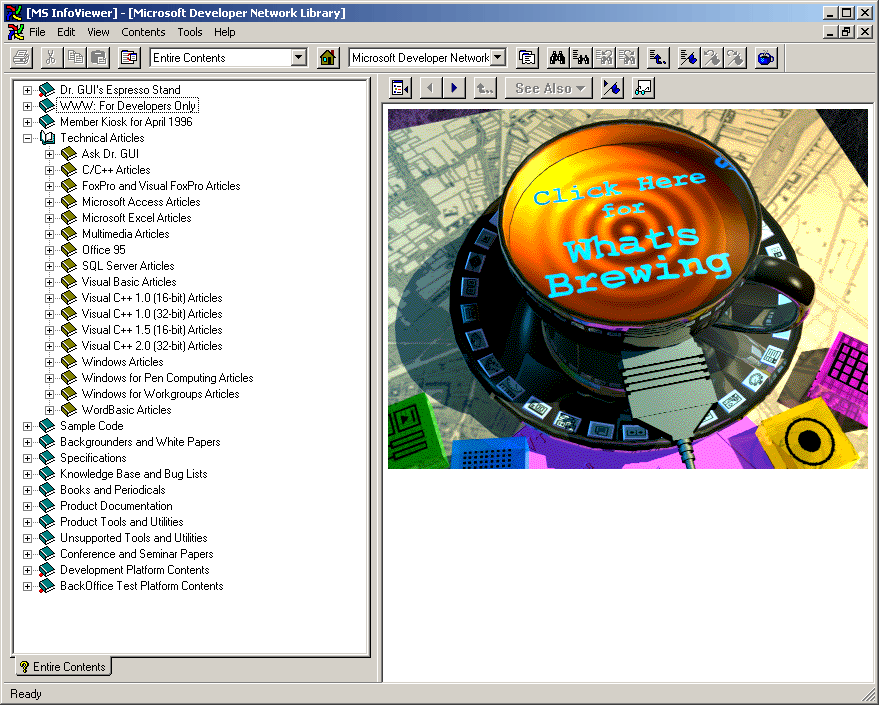Go forward with the blue right arrow
Screen dimensions: 879x705
[x=454, y=88]
